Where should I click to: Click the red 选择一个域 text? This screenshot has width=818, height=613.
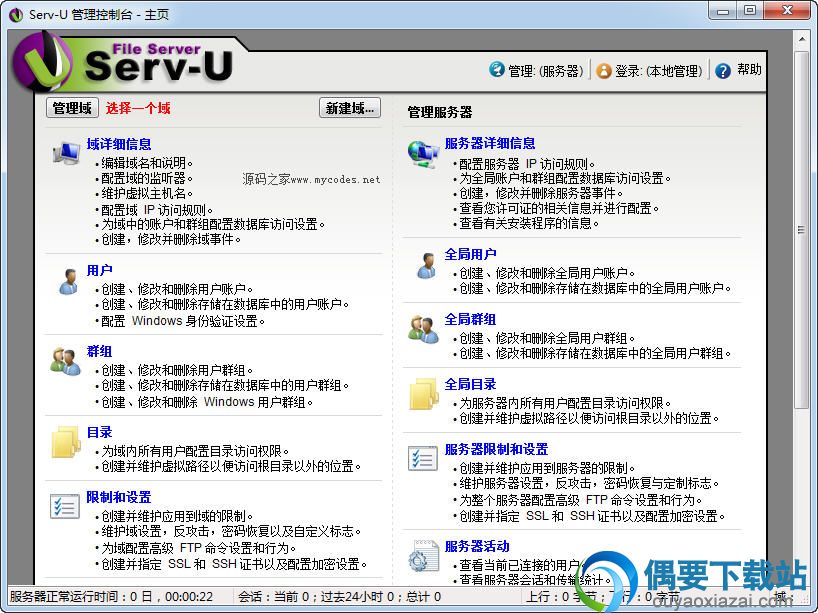point(138,108)
